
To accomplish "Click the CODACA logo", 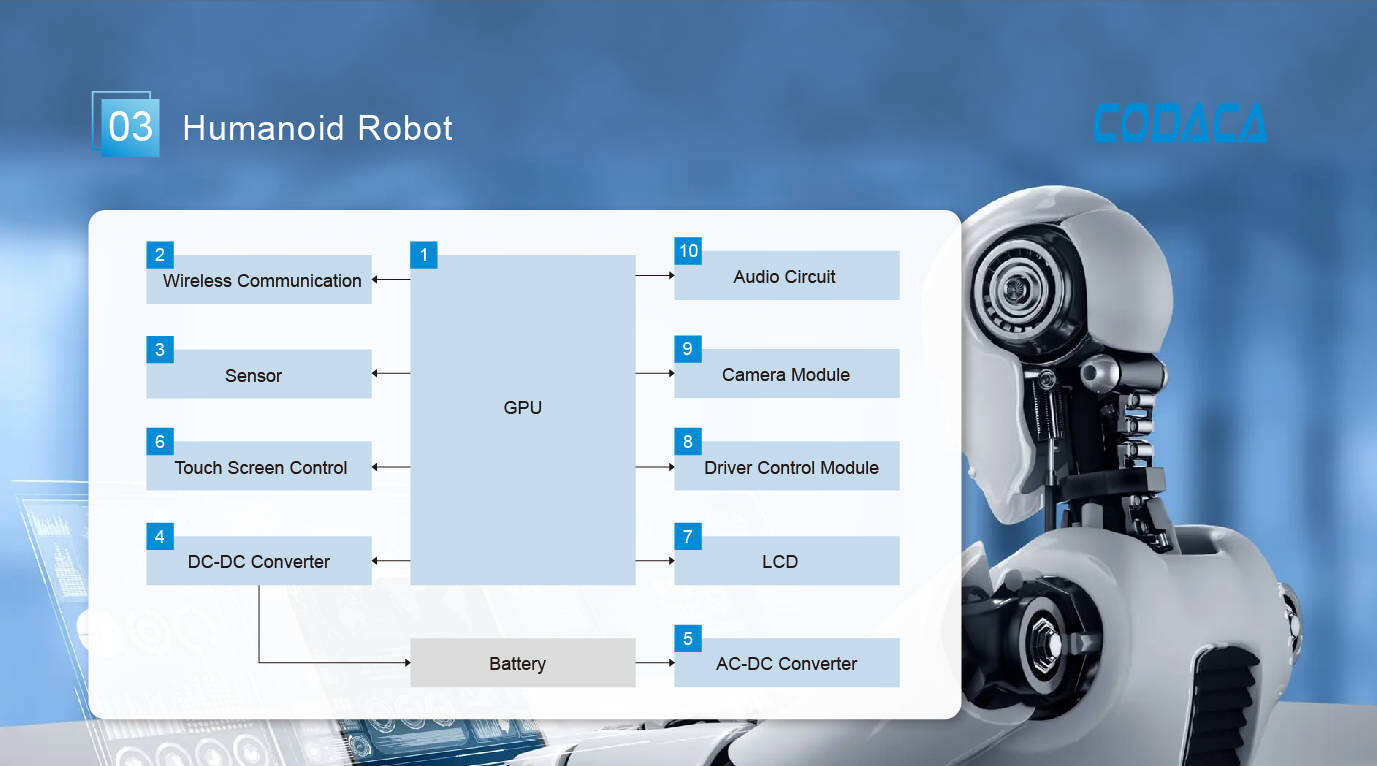I will [1180, 123].
